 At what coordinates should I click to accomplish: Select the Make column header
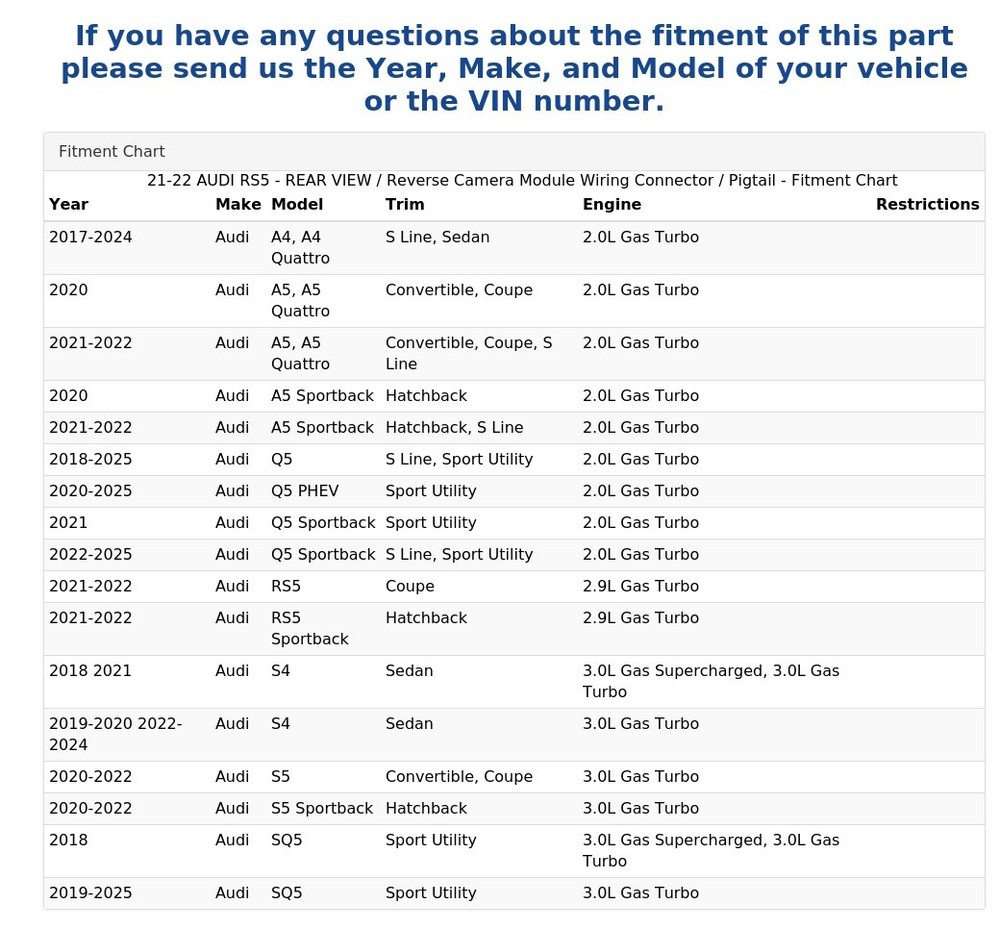pyautogui.click(x=238, y=205)
